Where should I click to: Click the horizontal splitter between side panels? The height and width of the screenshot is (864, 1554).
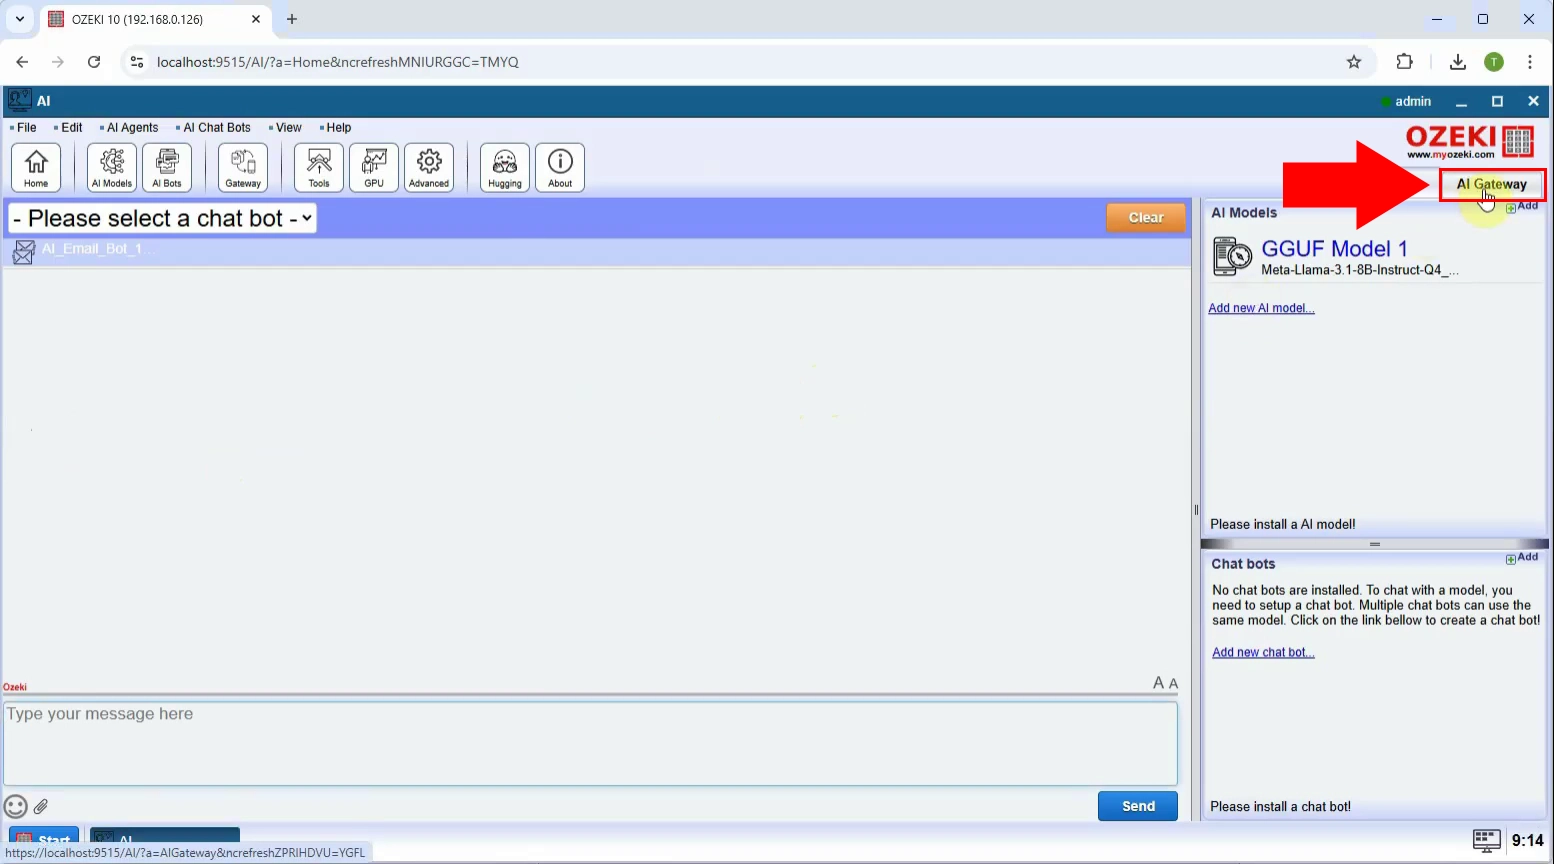click(x=1375, y=544)
